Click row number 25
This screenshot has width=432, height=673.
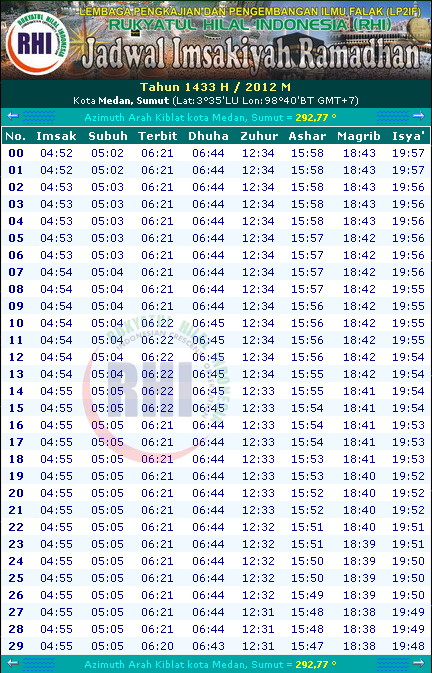point(16,578)
